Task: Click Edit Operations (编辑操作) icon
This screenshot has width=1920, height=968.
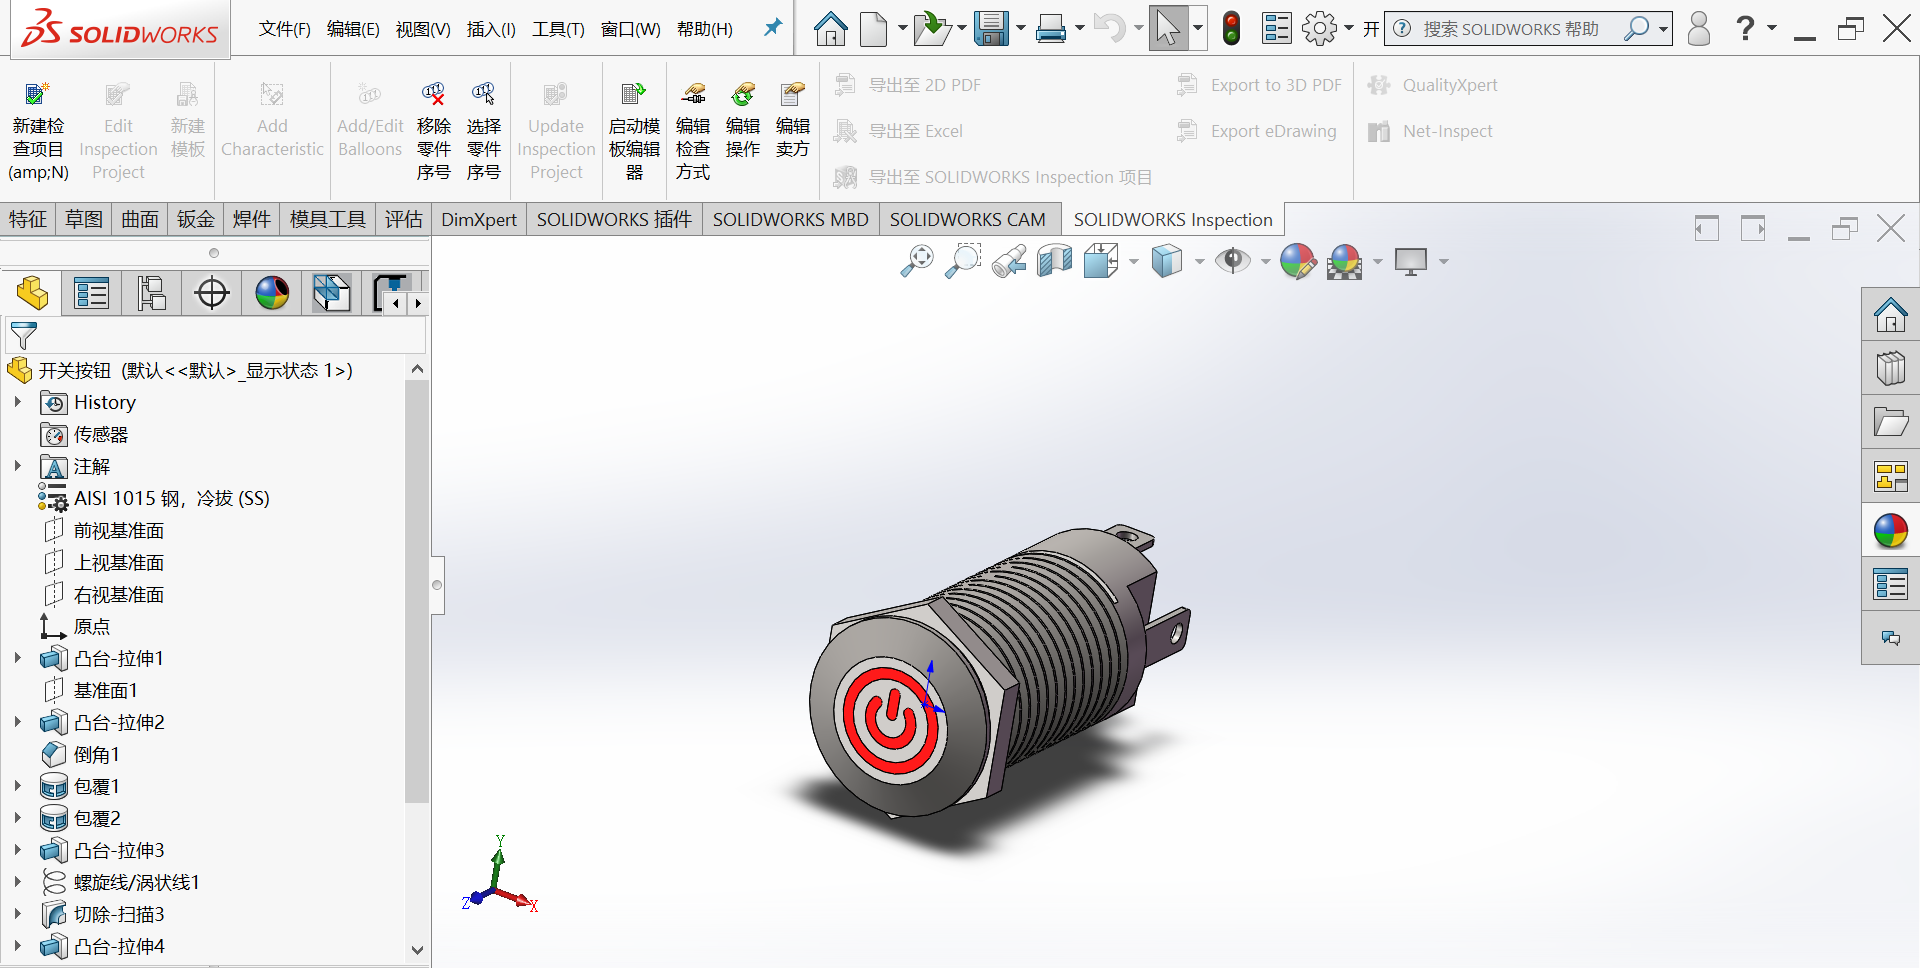Action: 743,95
